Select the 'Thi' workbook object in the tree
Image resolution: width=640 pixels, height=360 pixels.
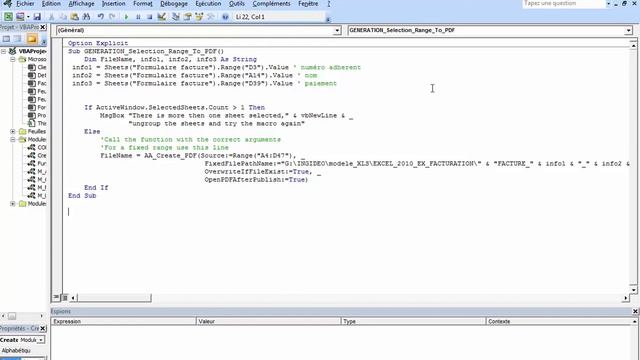37,123
